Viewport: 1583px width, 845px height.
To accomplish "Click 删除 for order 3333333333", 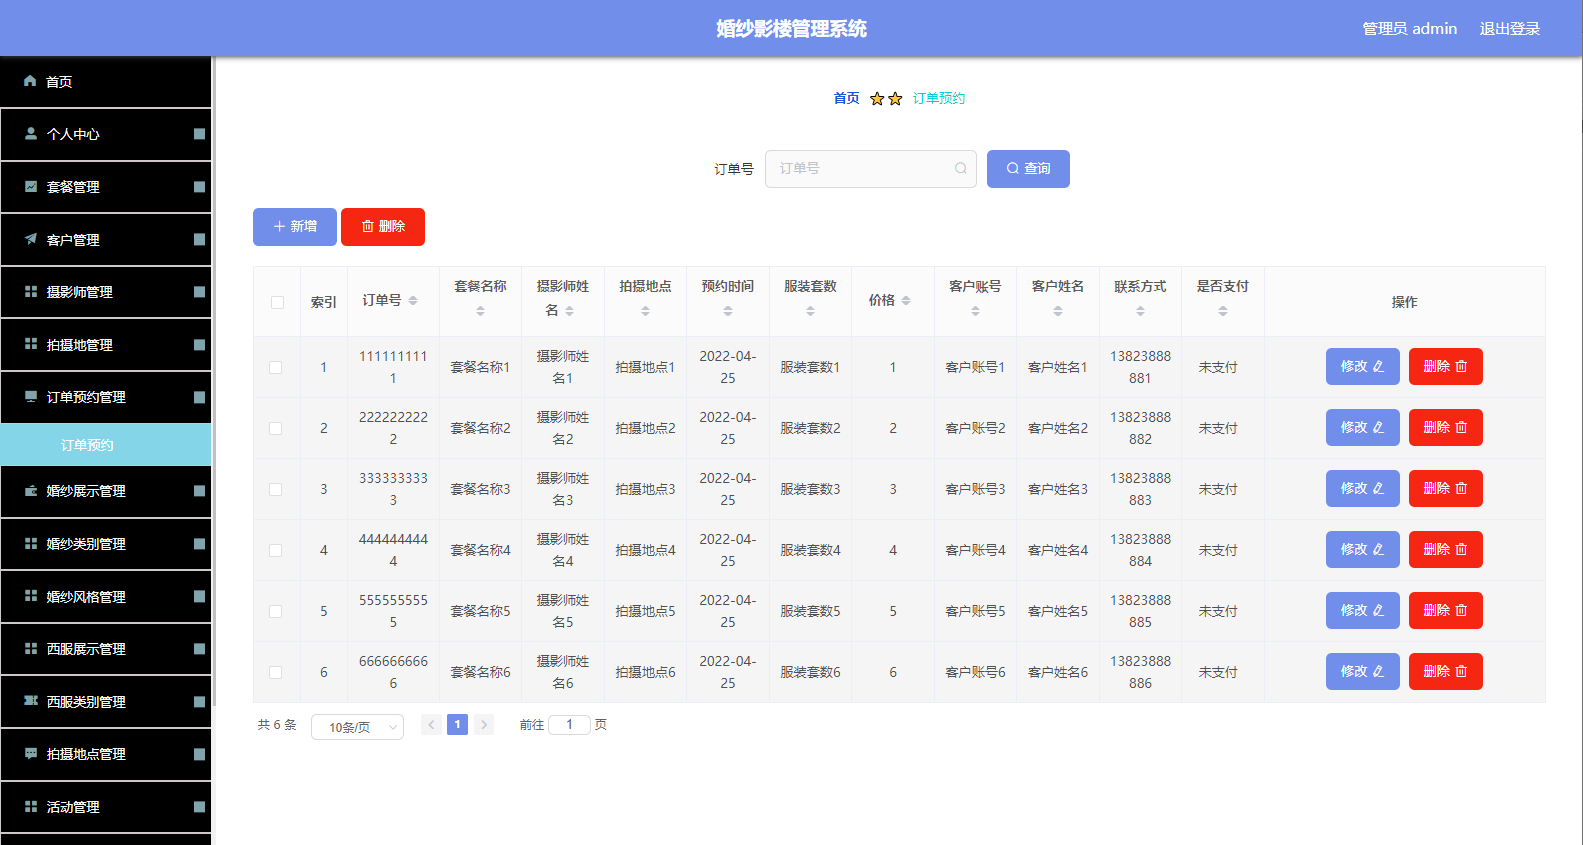I will pos(1446,489).
